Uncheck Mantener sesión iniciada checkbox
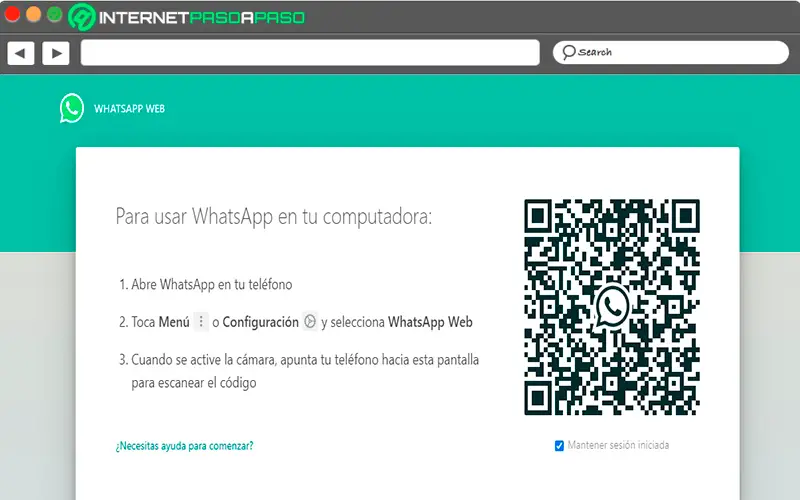Viewport: 800px width, 500px height. [x=559, y=445]
